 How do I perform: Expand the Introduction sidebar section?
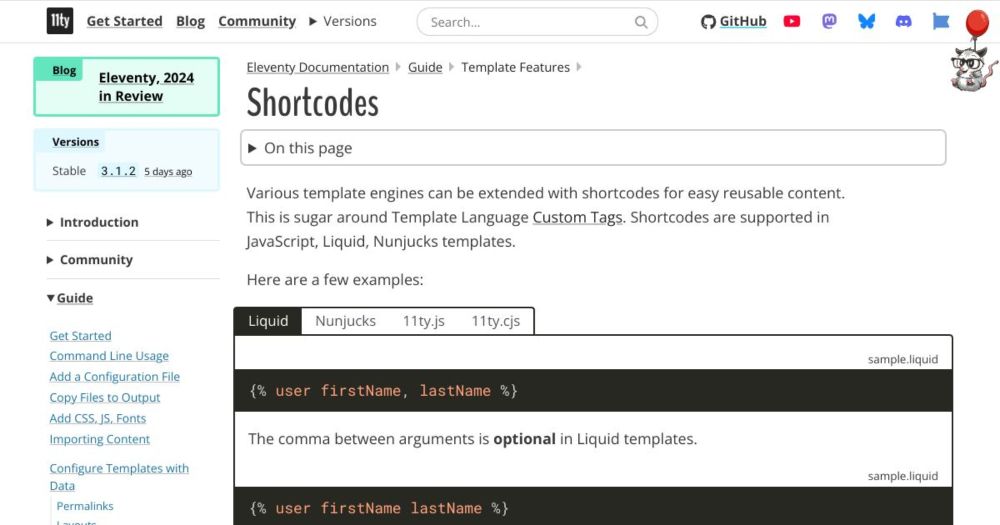coord(93,222)
